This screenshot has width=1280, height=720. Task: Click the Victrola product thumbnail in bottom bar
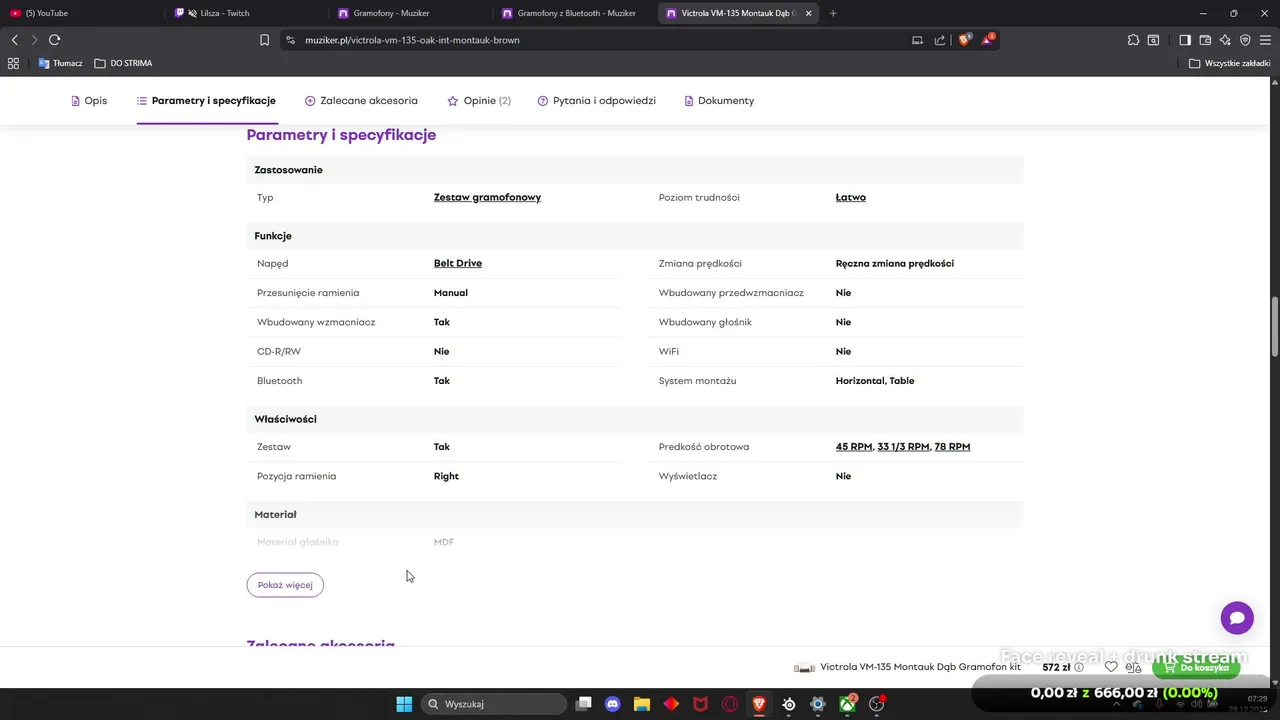804,667
